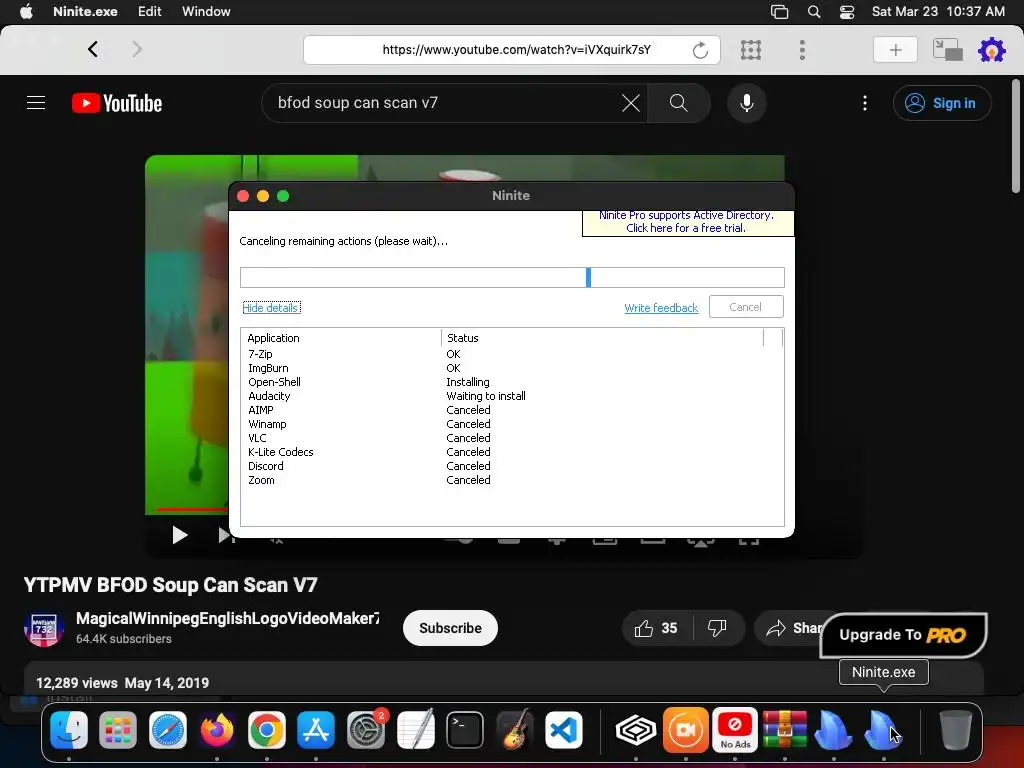Select the K-Lite Codecs row

(512, 452)
